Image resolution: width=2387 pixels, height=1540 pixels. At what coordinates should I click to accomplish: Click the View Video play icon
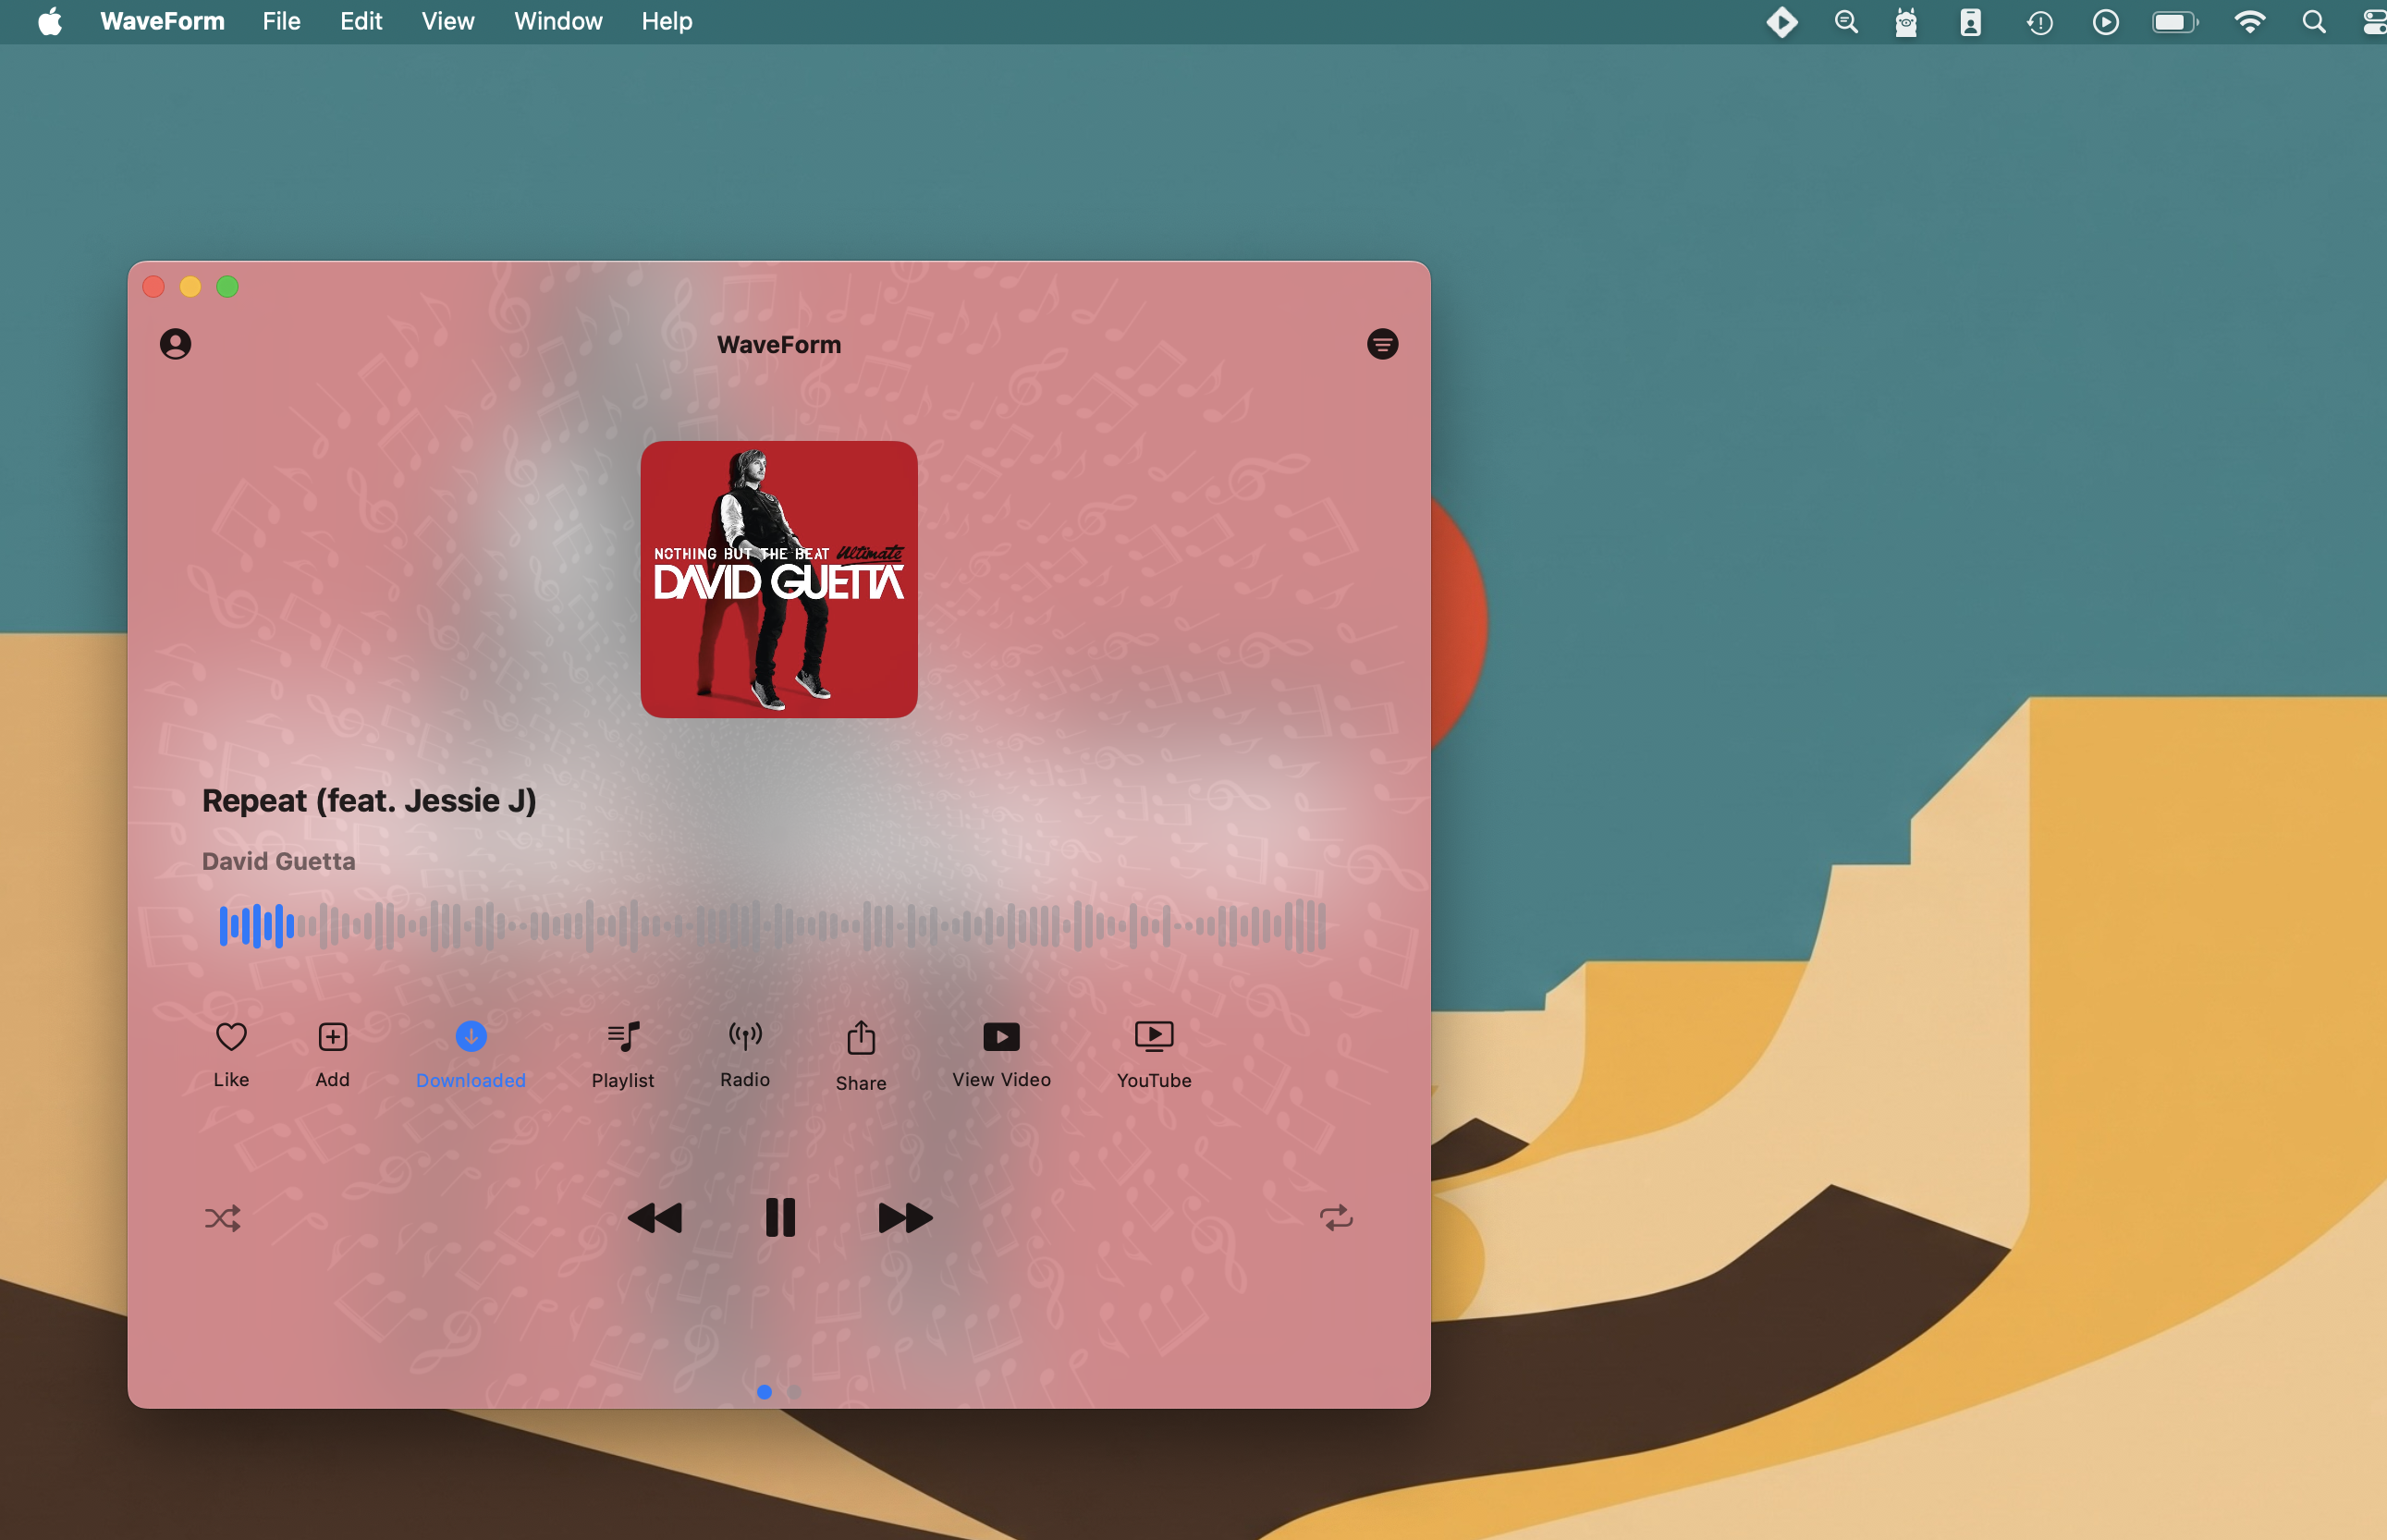pos(1001,1037)
